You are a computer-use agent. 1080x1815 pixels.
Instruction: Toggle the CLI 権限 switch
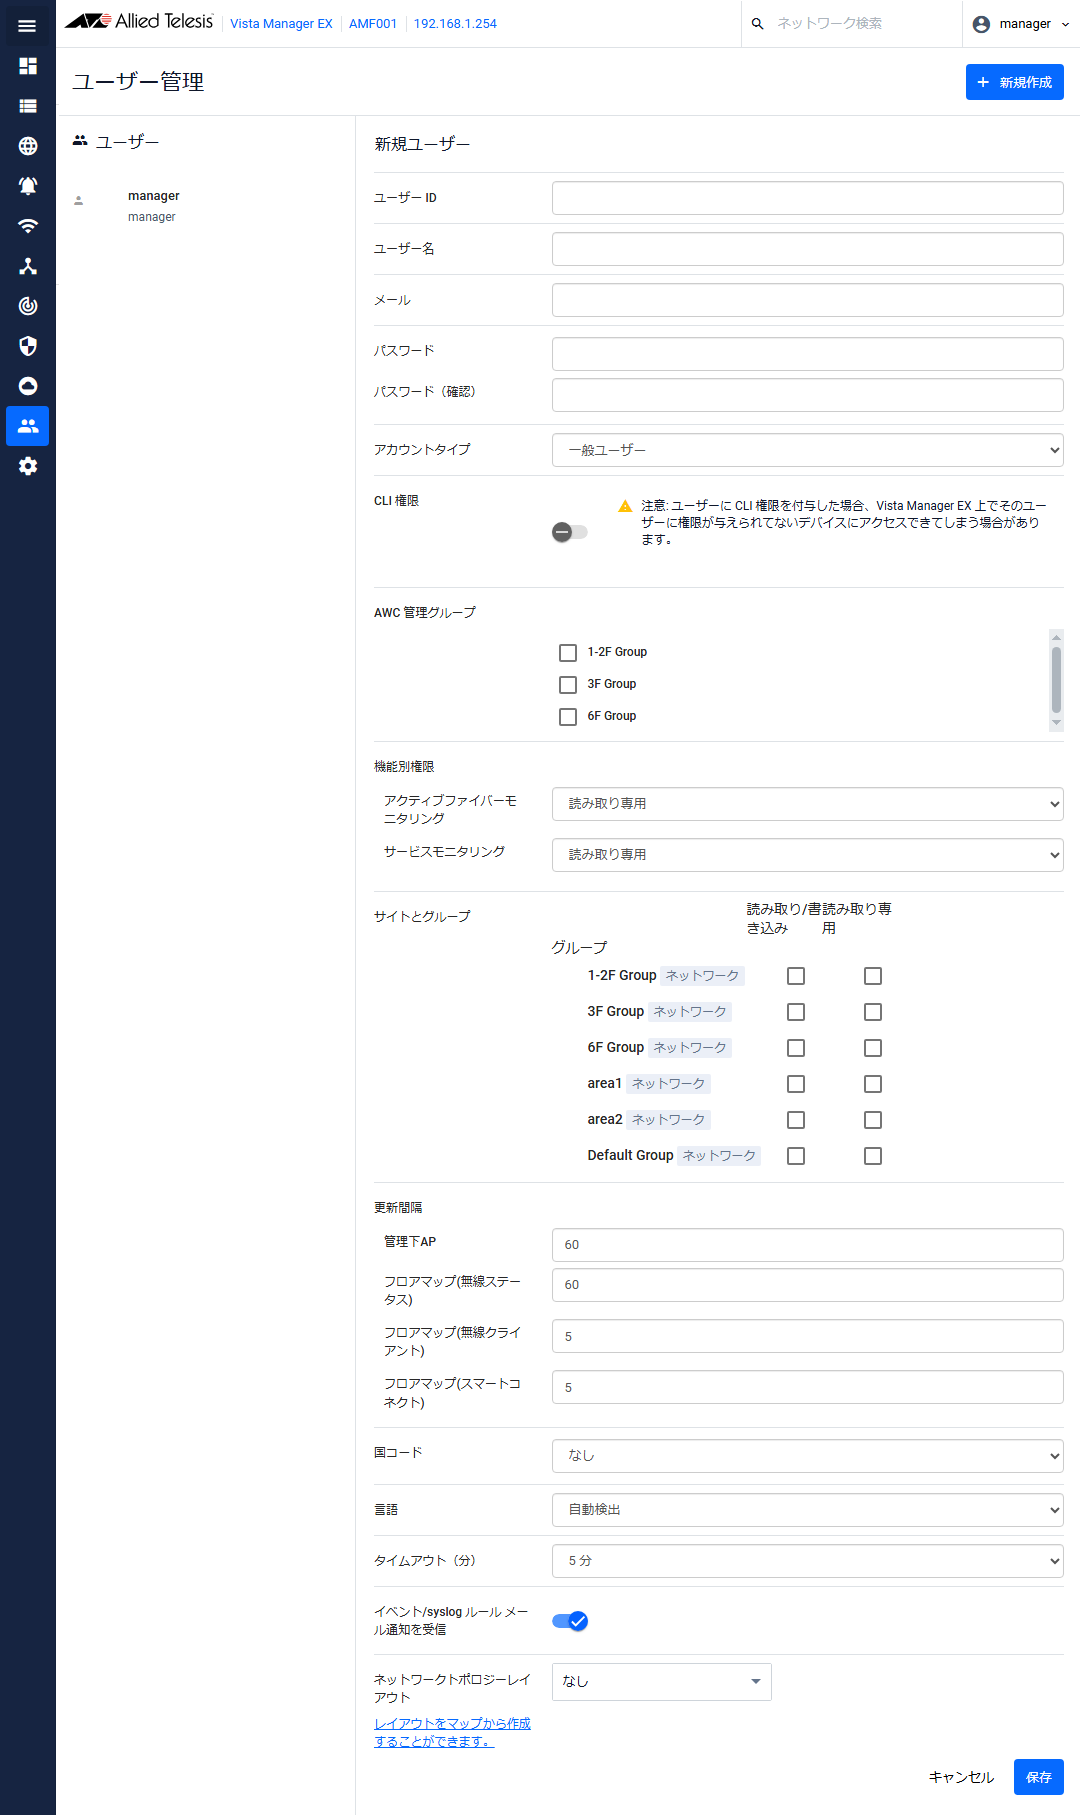(x=570, y=532)
